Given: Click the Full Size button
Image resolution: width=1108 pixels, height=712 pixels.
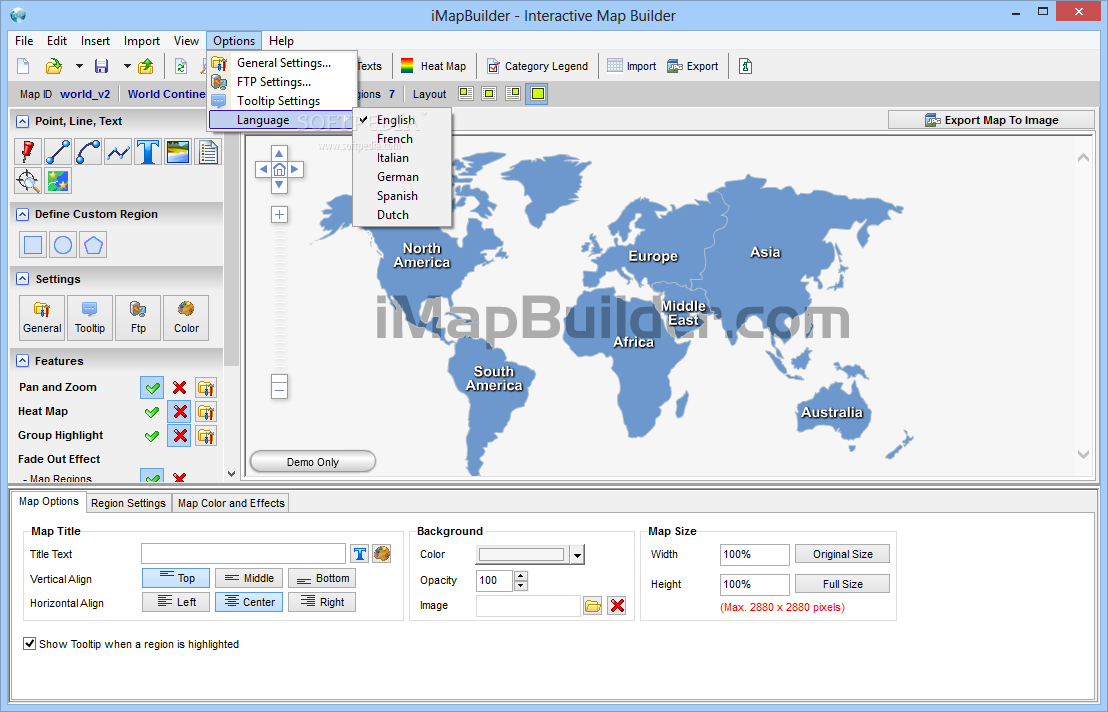Looking at the screenshot, I should [x=842, y=584].
